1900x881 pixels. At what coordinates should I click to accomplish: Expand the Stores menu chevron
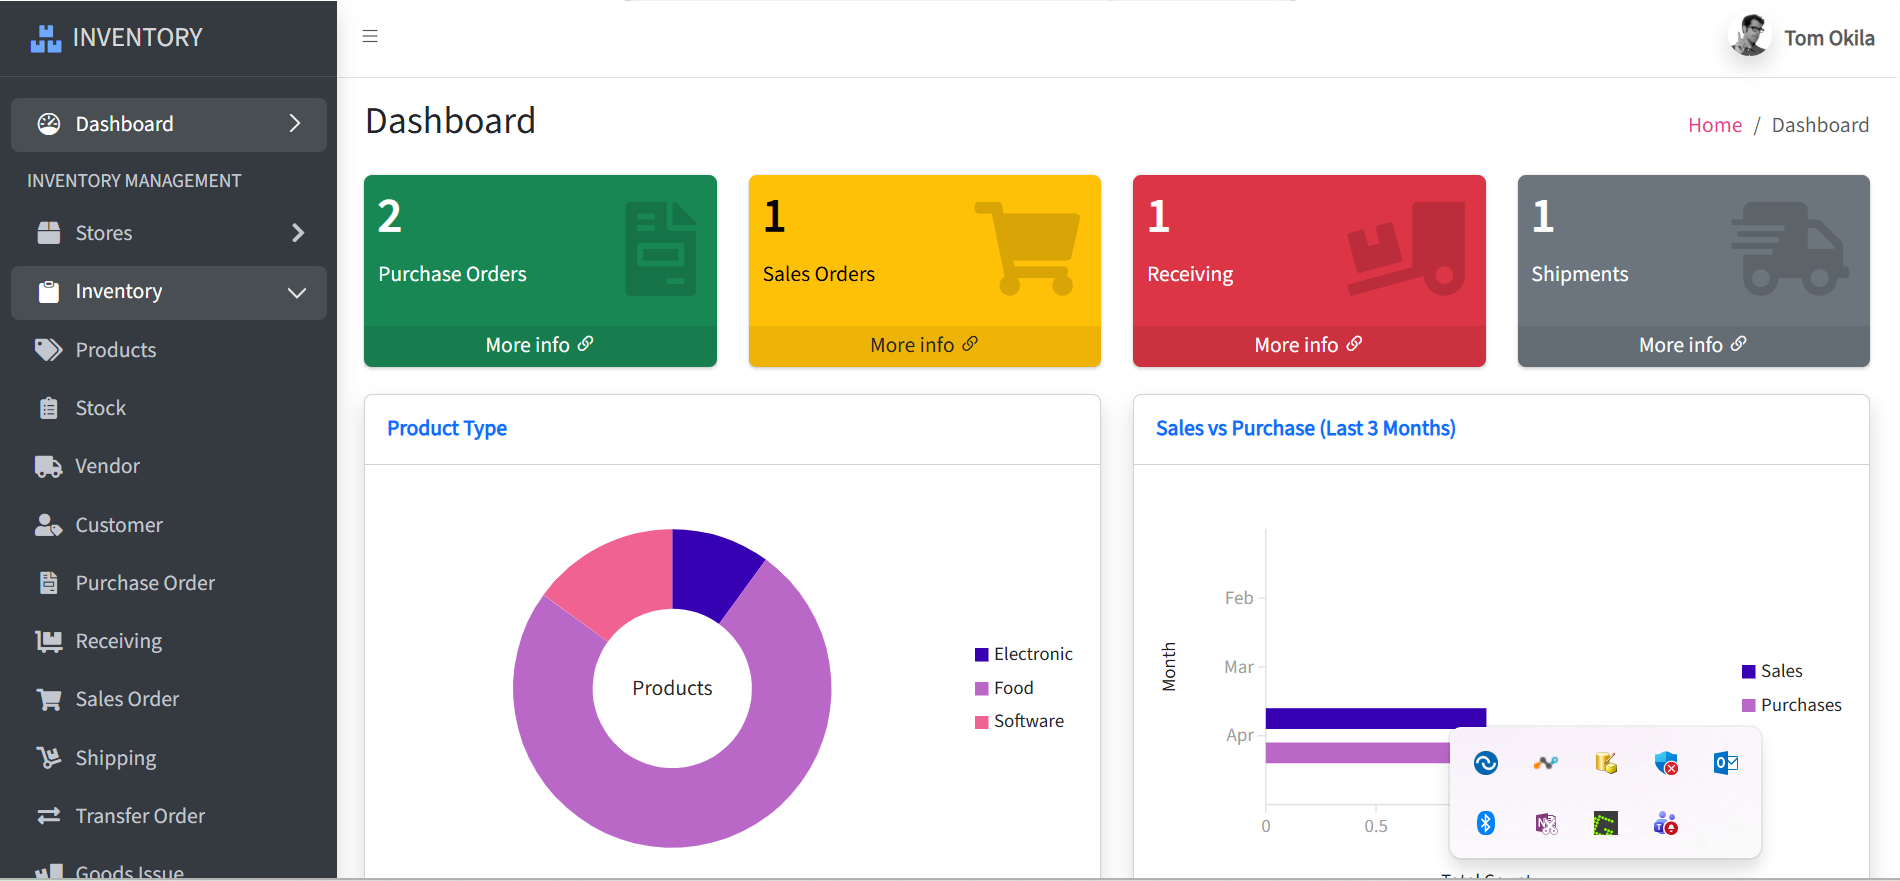pyautogui.click(x=297, y=233)
